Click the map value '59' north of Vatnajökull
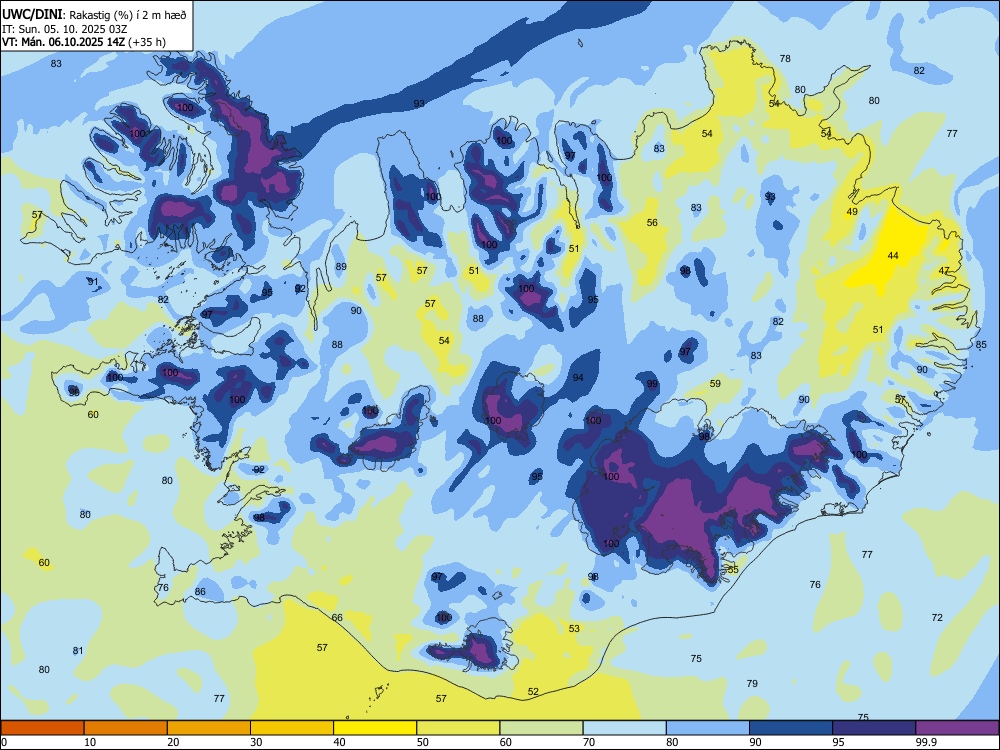Screen dimensions: 1000x750 (715, 384)
